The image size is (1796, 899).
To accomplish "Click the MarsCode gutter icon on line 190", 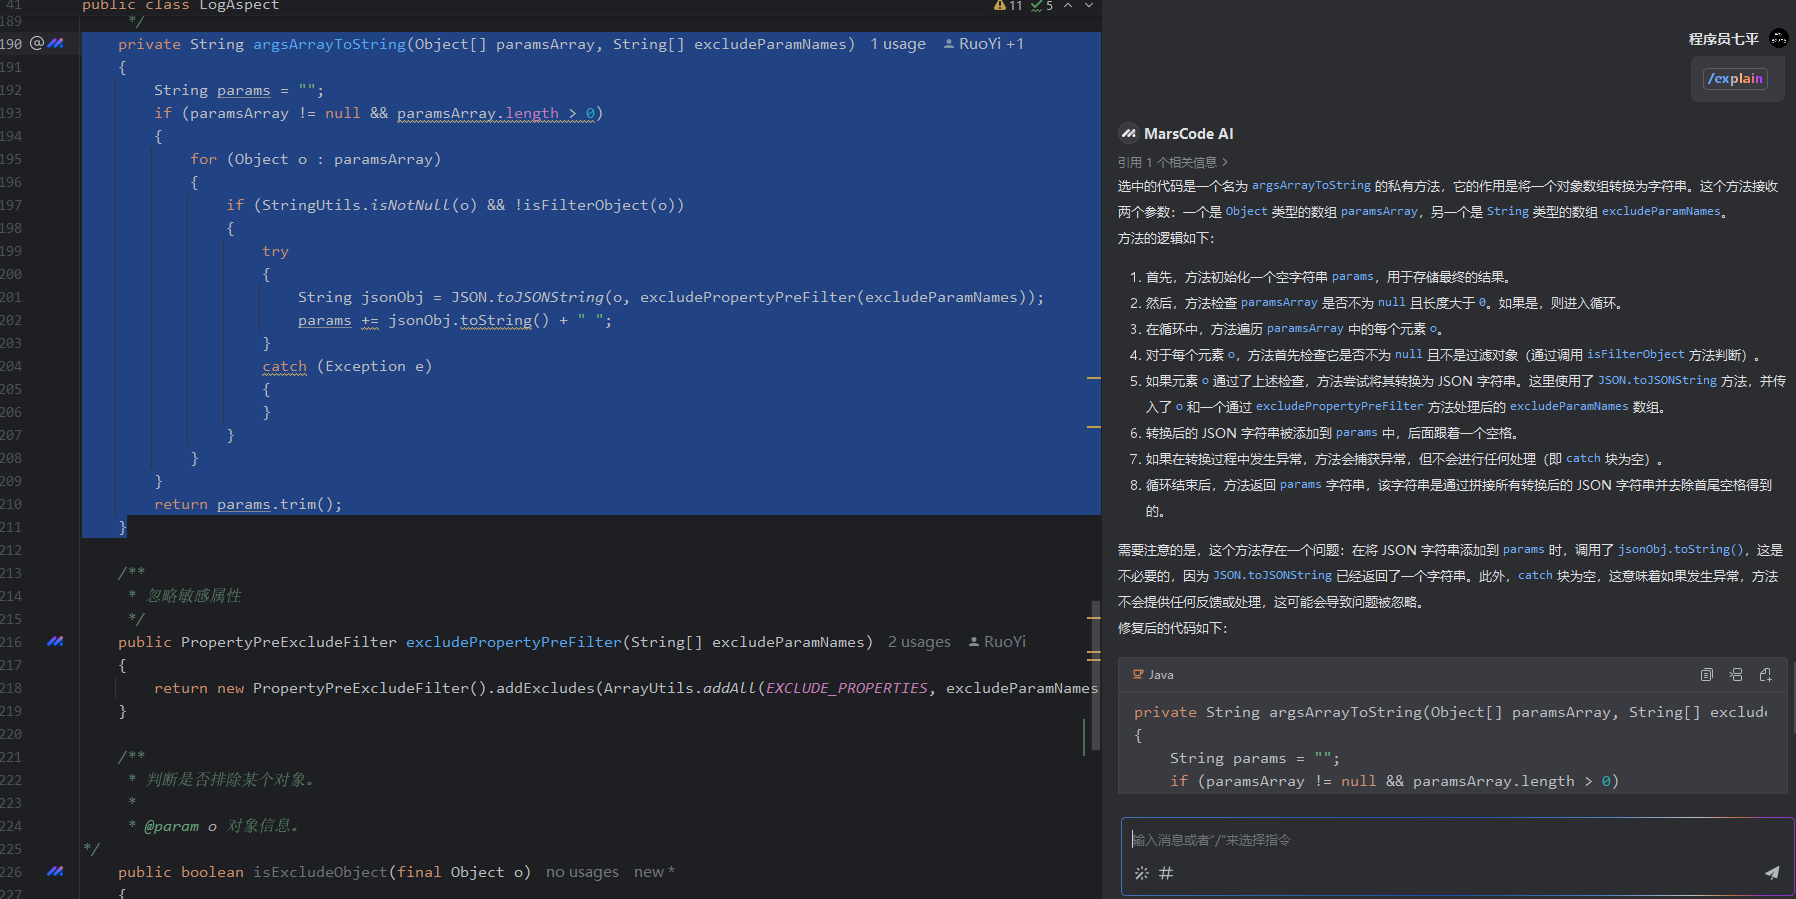I will [56, 43].
